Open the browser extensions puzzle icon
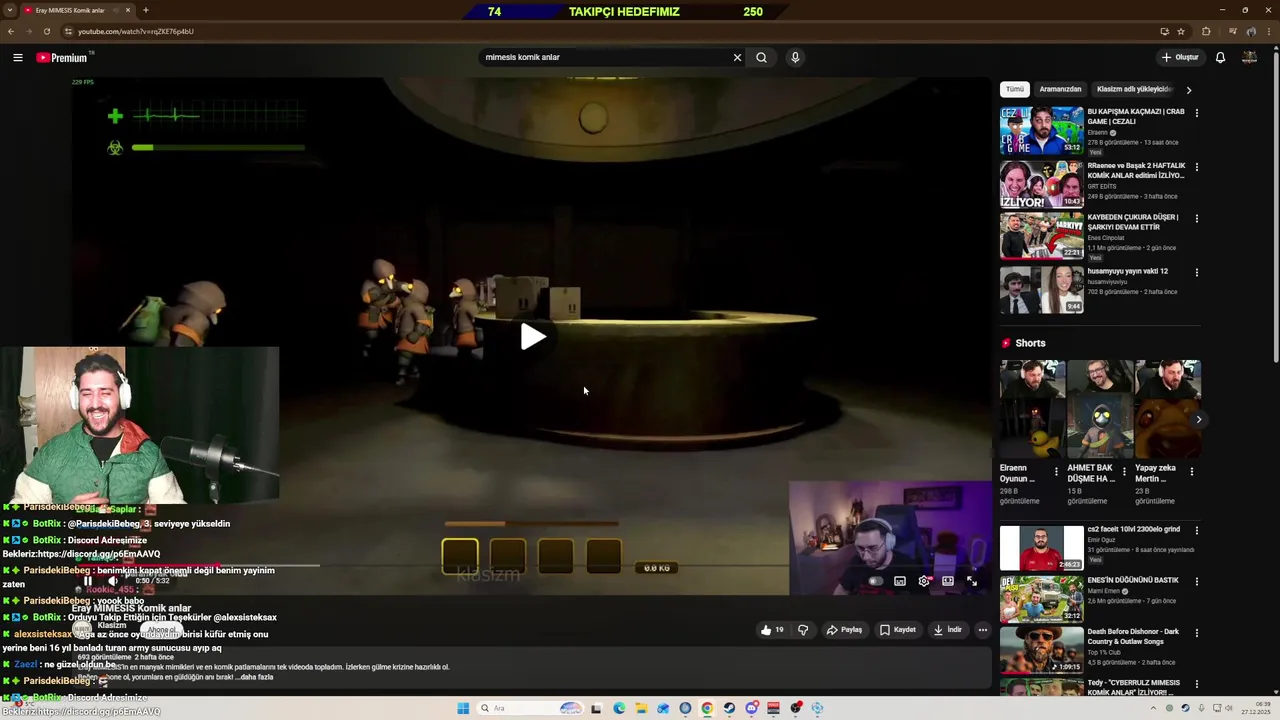 click(x=1206, y=31)
